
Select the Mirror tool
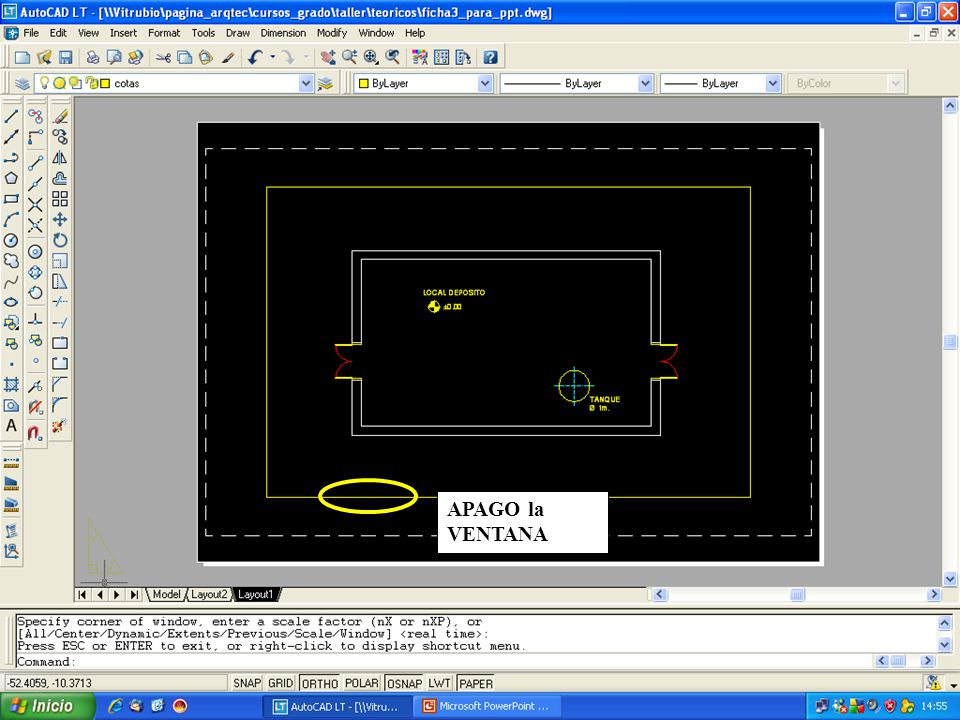[x=60, y=157]
